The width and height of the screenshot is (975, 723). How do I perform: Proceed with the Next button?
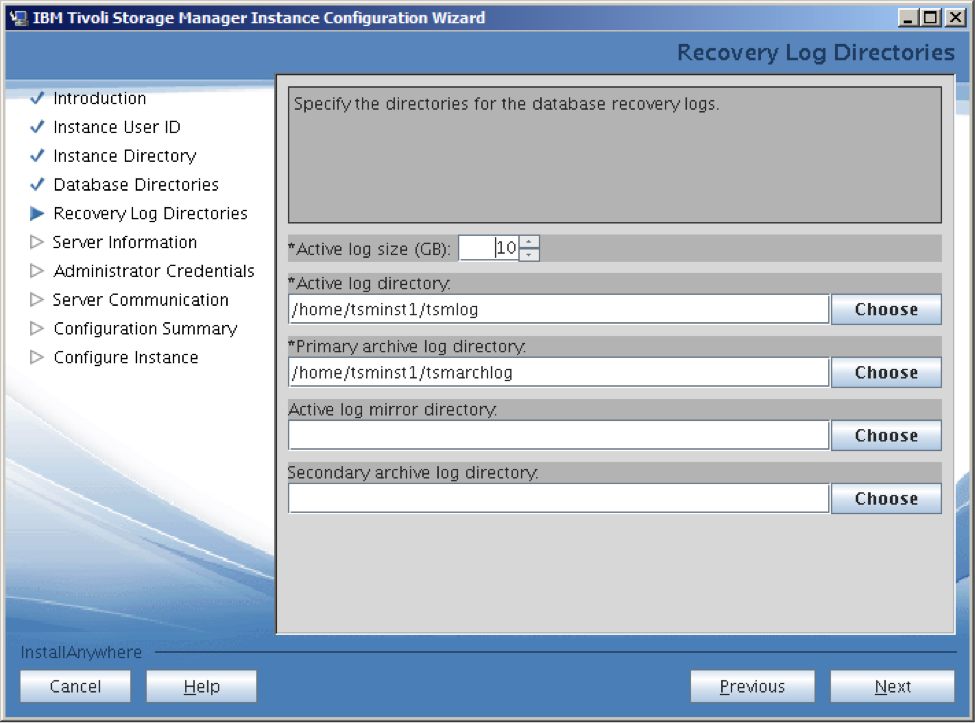892,686
